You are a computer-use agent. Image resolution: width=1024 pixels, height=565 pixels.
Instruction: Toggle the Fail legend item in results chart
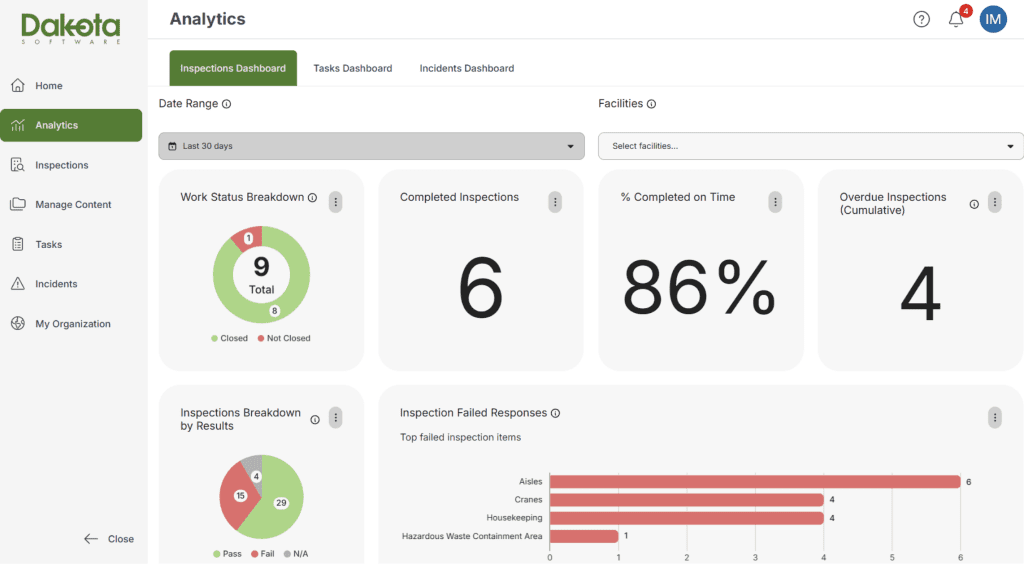tap(263, 554)
